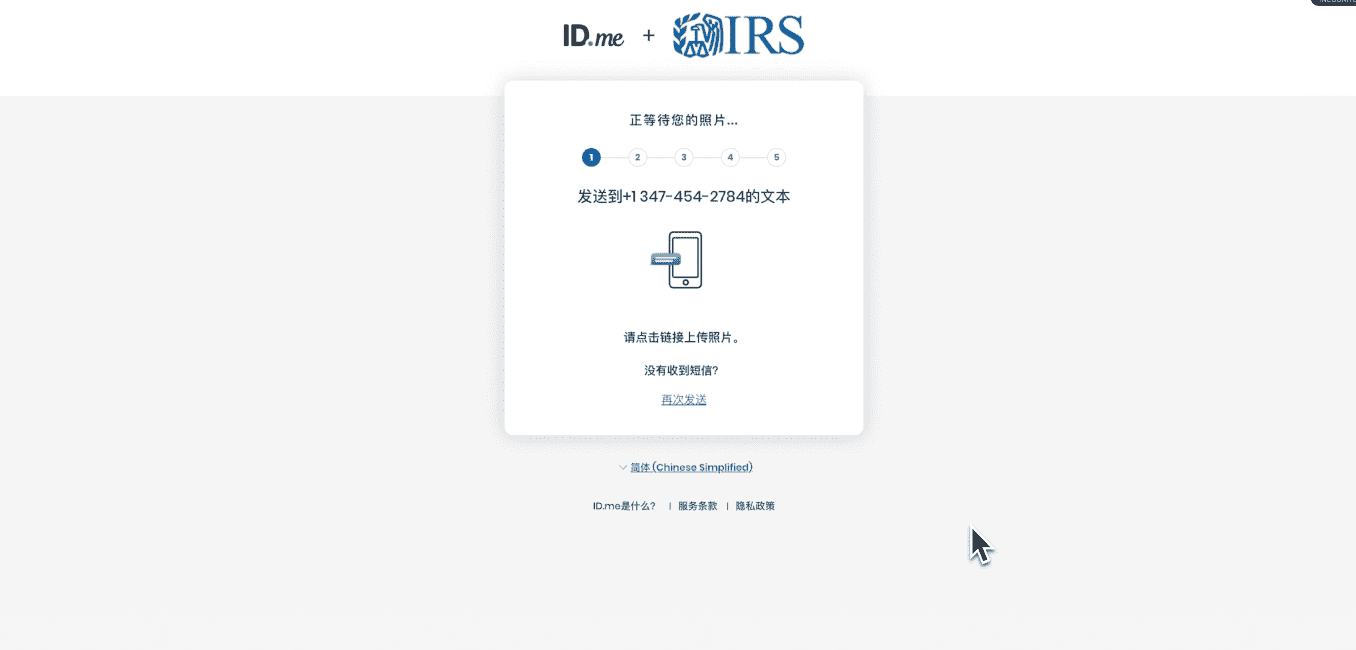Click the ID.me logo
Image resolution: width=1356 pixels, height=650 pixels.
coord(593,36)
